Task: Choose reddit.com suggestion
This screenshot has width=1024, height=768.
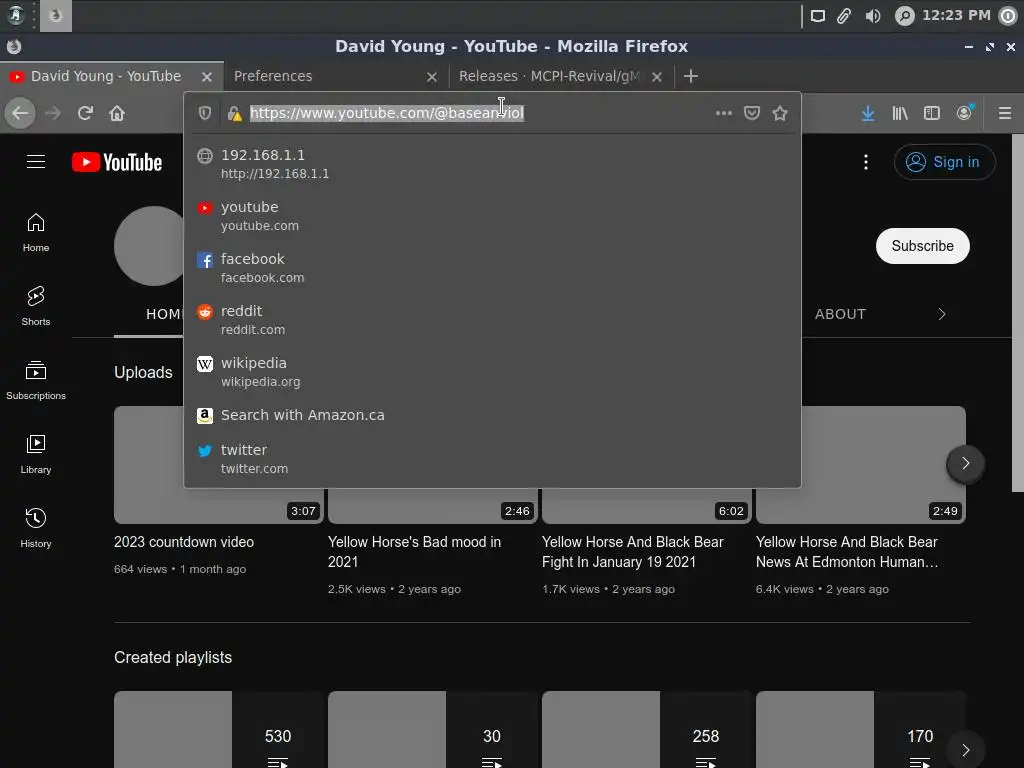Action: point(492,319)
